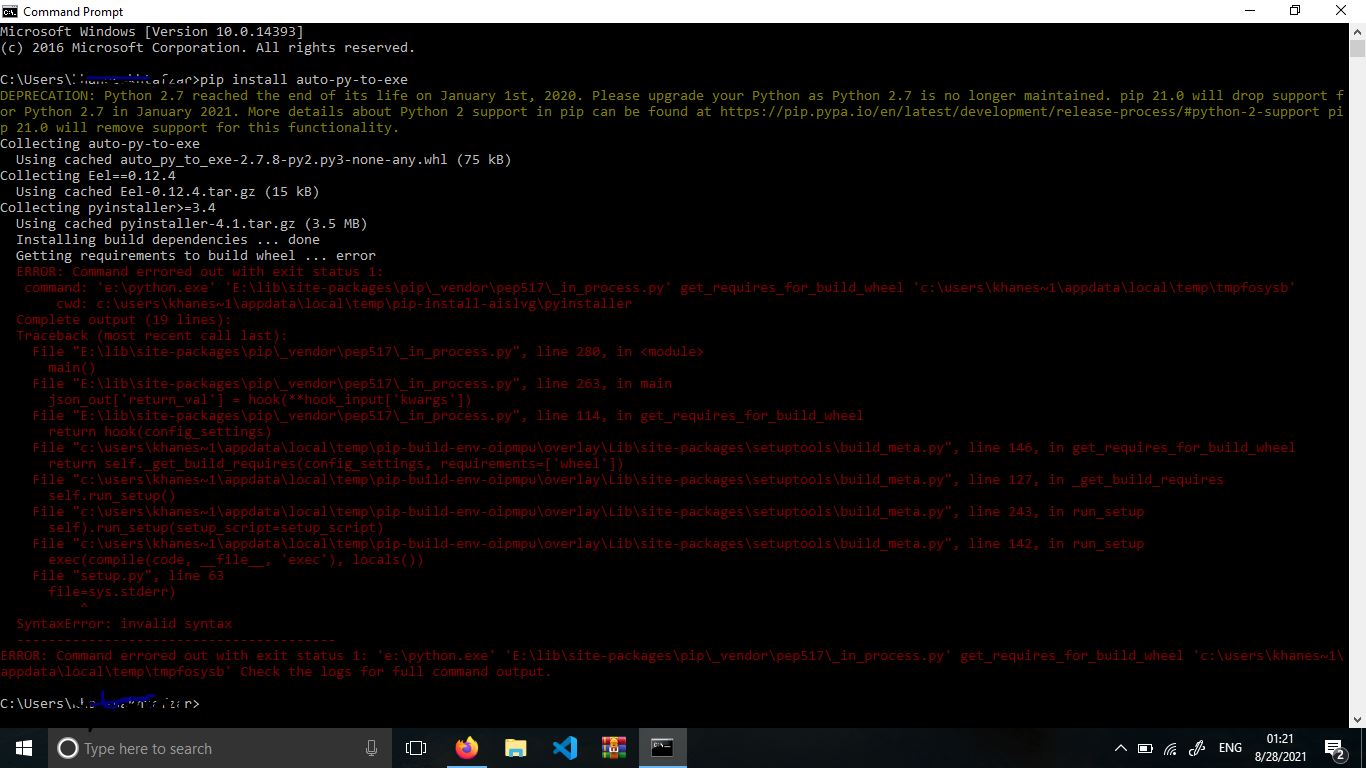The width and height of the screenshot is (1366, 768).
Task: Open Windows Ink Workspace pen icon
Action: (1197, 748)
